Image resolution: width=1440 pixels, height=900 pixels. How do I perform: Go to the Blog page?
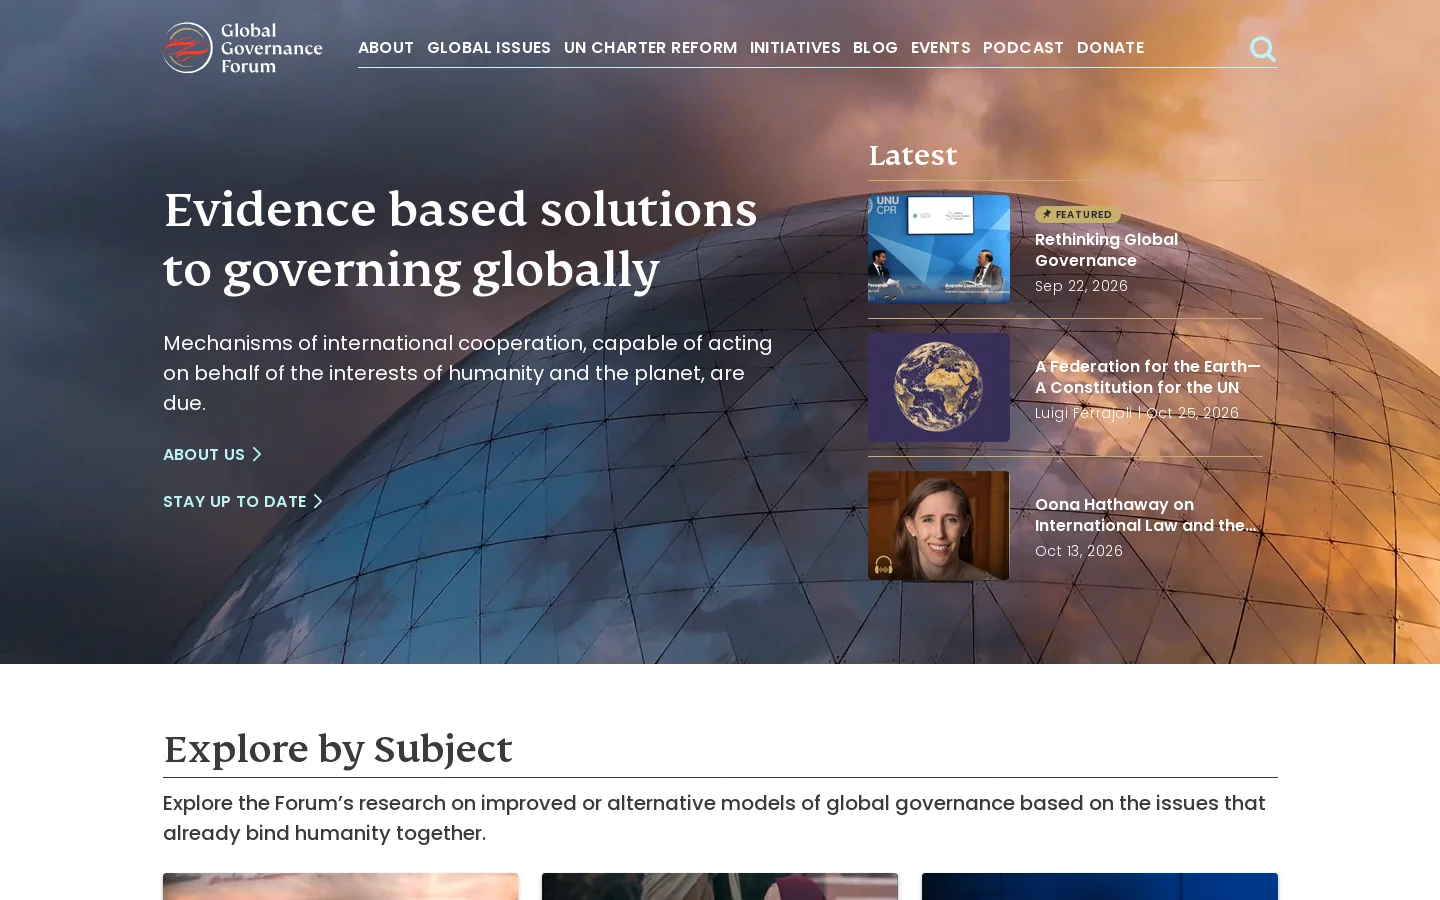coord(875,47)
